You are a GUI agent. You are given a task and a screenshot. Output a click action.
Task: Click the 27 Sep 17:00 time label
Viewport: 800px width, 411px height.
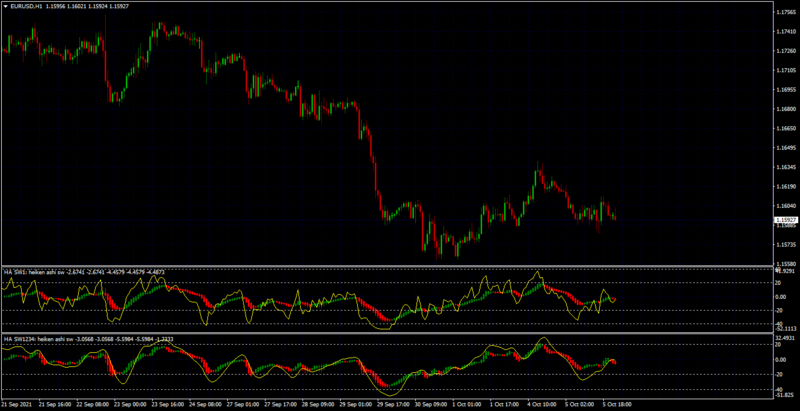click(x=279, y=404)
